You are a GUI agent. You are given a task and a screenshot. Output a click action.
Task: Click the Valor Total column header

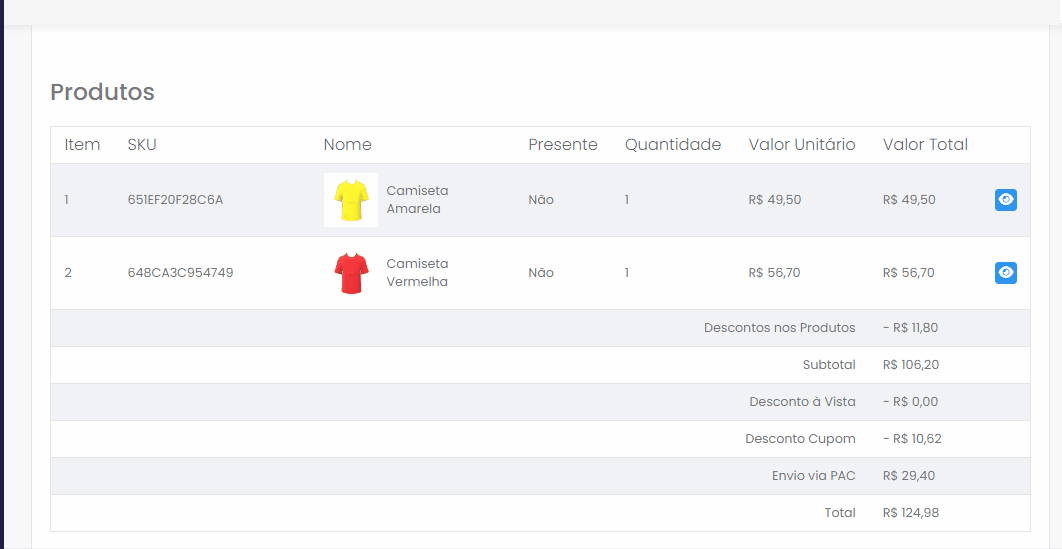pyautogui.click(x=925, y=144)
